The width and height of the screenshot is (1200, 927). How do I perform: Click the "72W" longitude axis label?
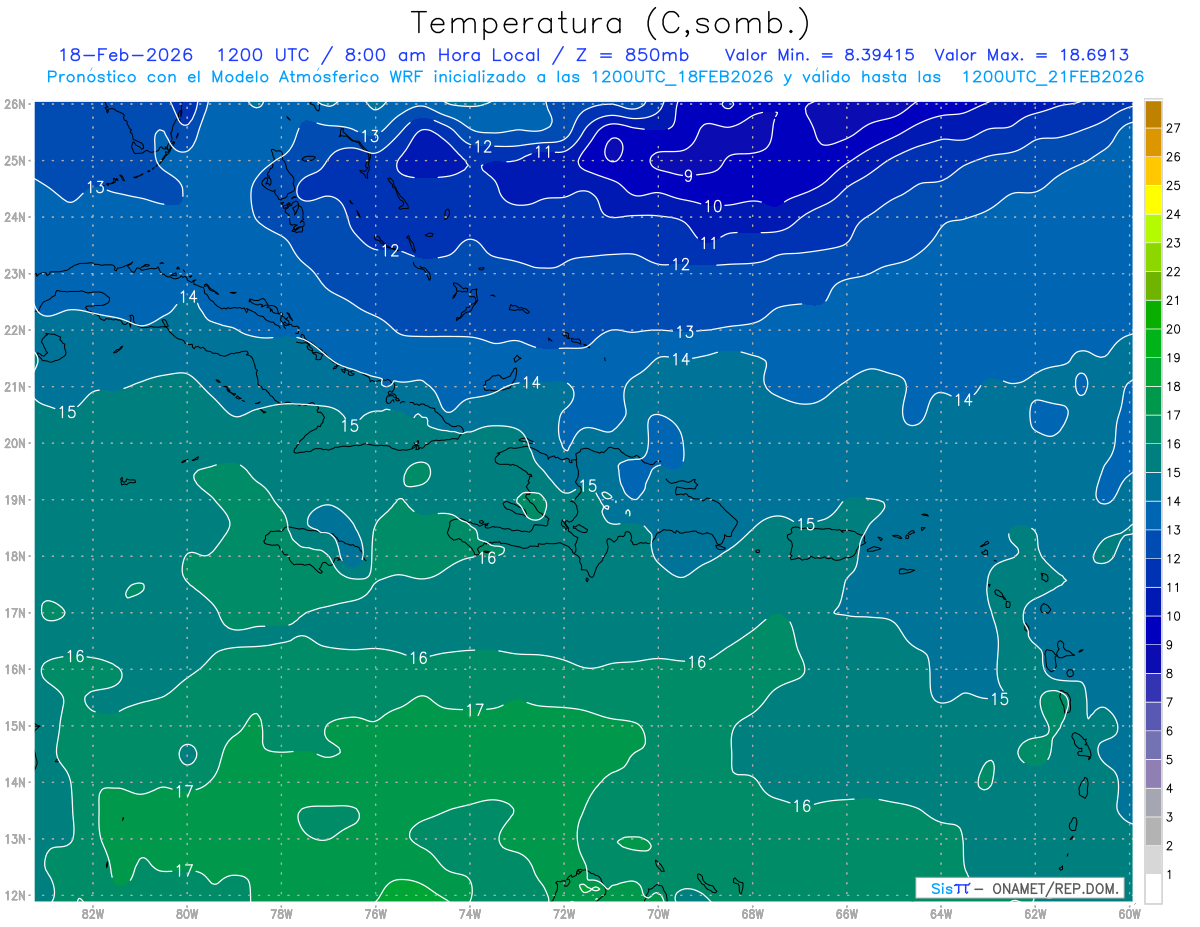pos(564,912)
